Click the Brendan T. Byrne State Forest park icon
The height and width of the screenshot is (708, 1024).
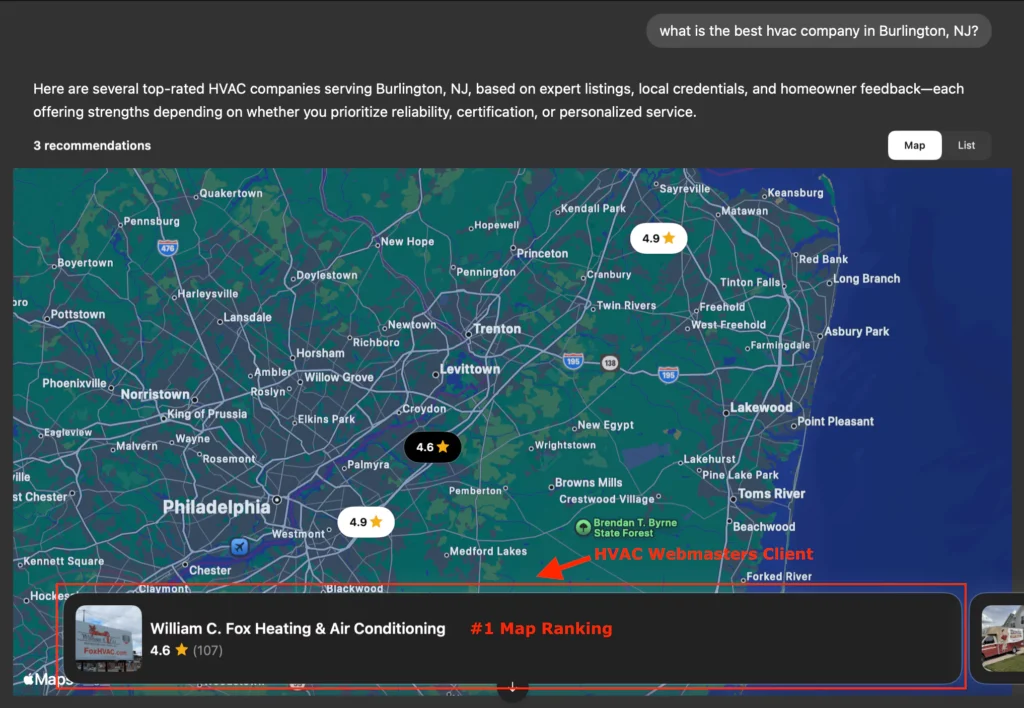[x=583, y=527]
